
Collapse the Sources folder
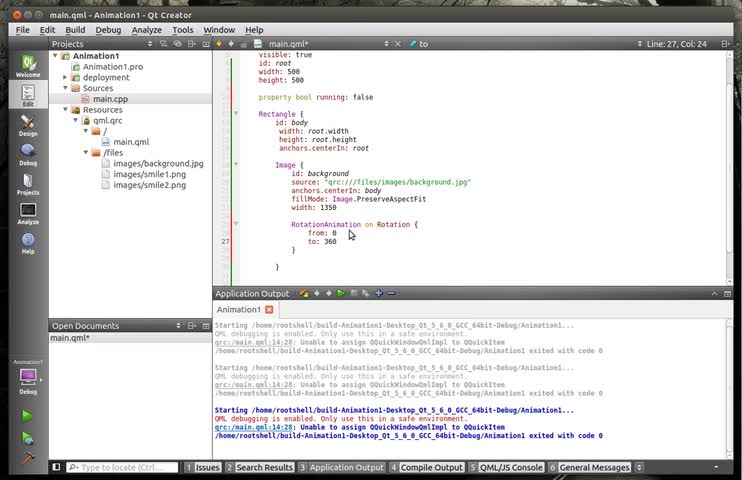pos(65,88)
